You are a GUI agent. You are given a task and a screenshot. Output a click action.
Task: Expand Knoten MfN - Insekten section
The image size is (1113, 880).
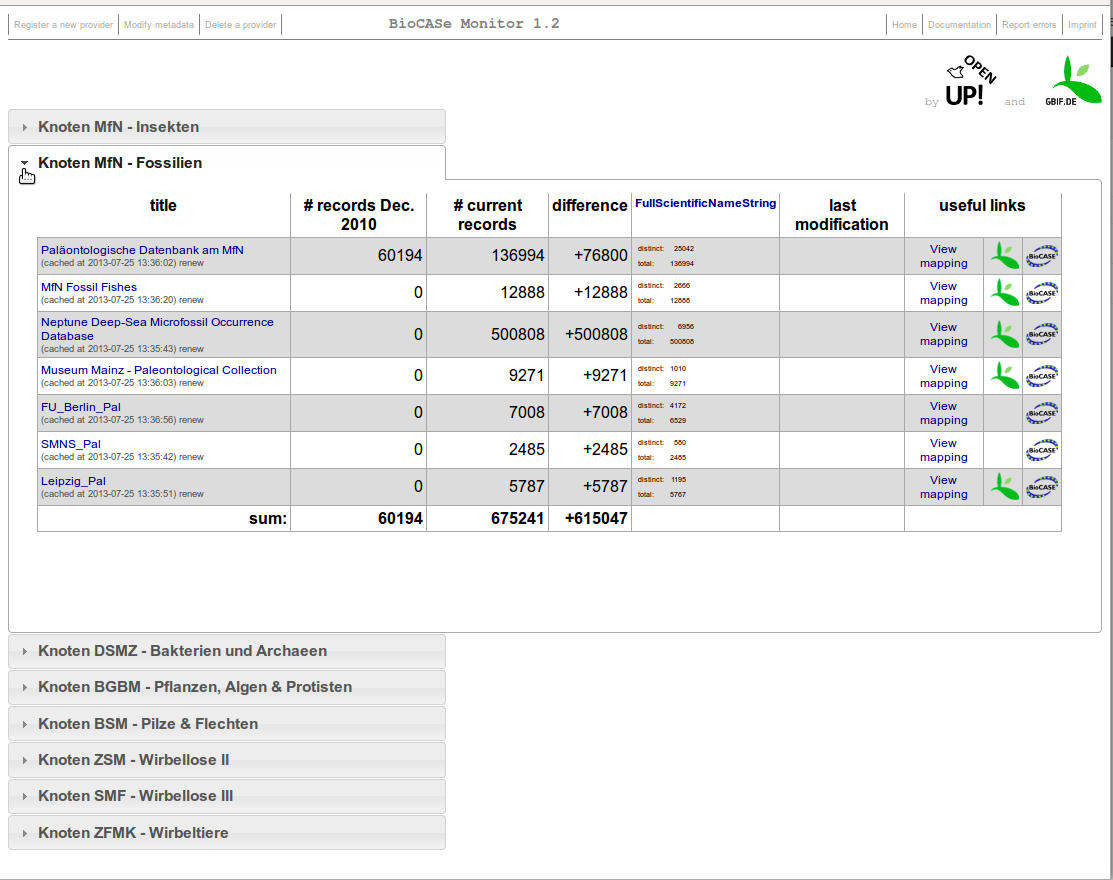coord(226,127)
